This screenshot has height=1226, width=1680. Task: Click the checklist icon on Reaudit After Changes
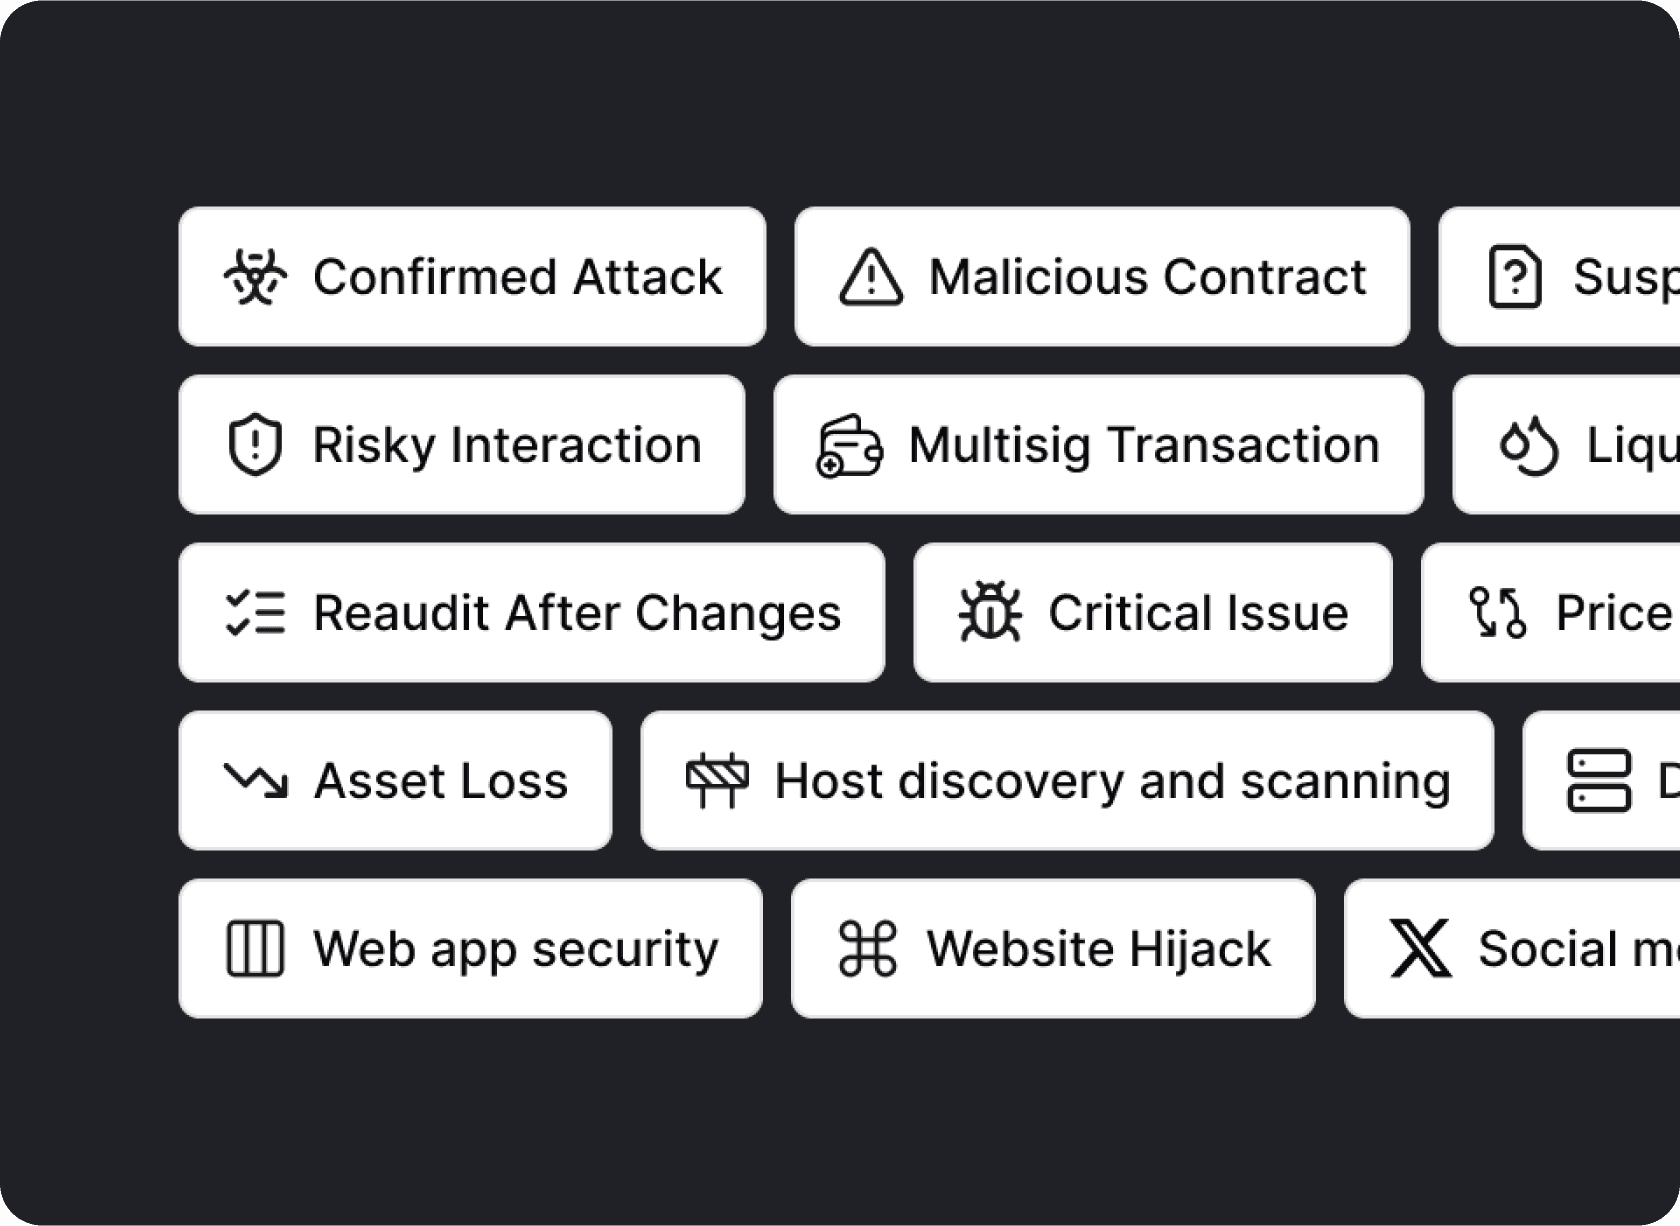[x=256, y=612]
